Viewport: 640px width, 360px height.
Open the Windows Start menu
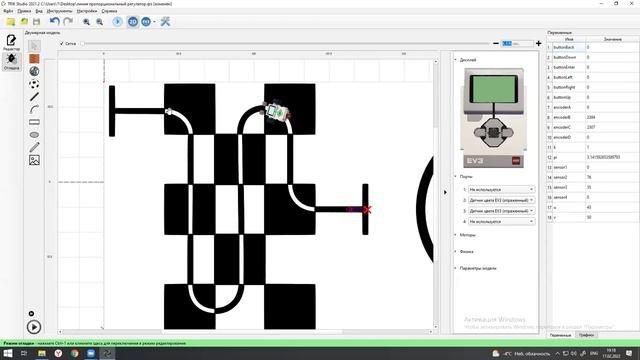(8, 353)
